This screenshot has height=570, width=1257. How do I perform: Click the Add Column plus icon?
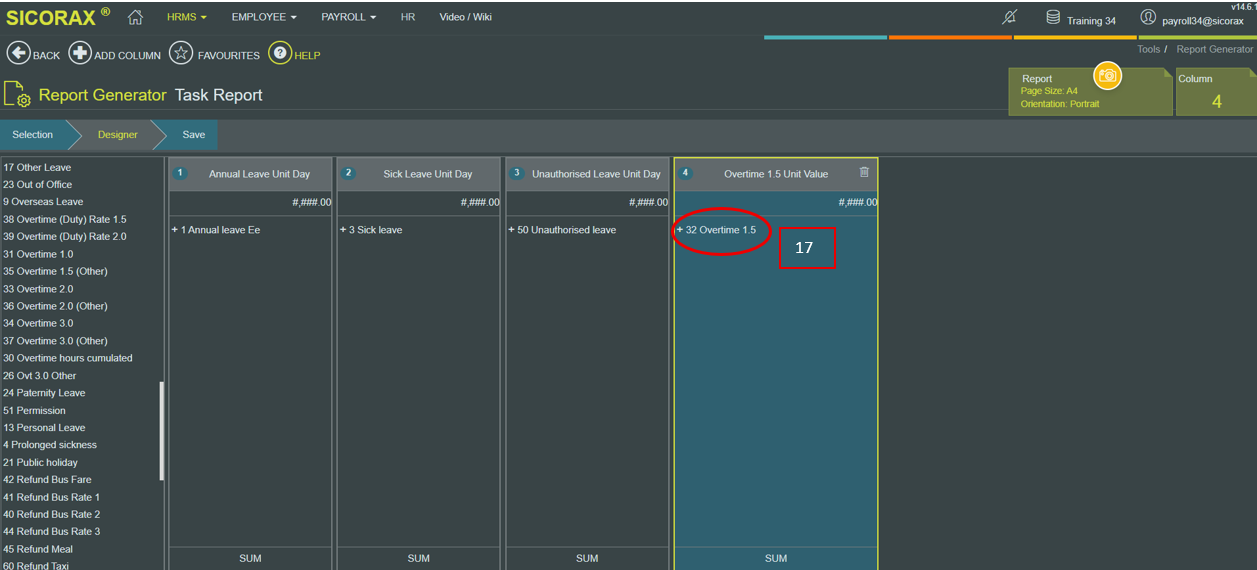(80, 54)
